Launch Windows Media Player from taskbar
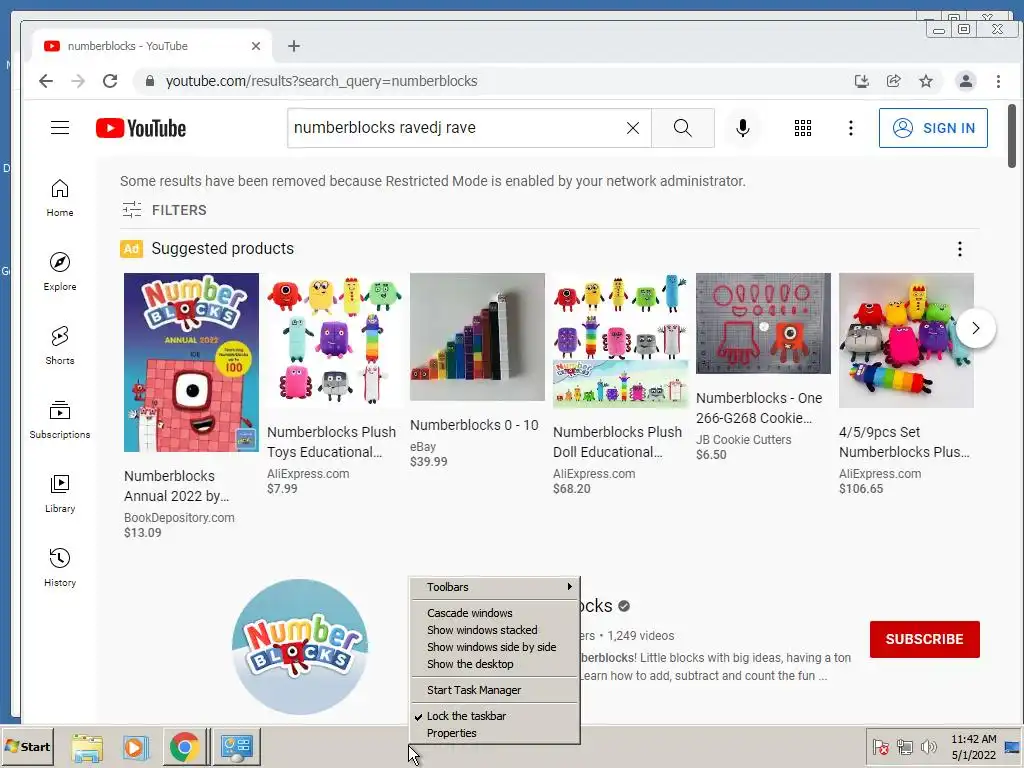This screenshot has height=768, width=1024. [x=135, y=747]
